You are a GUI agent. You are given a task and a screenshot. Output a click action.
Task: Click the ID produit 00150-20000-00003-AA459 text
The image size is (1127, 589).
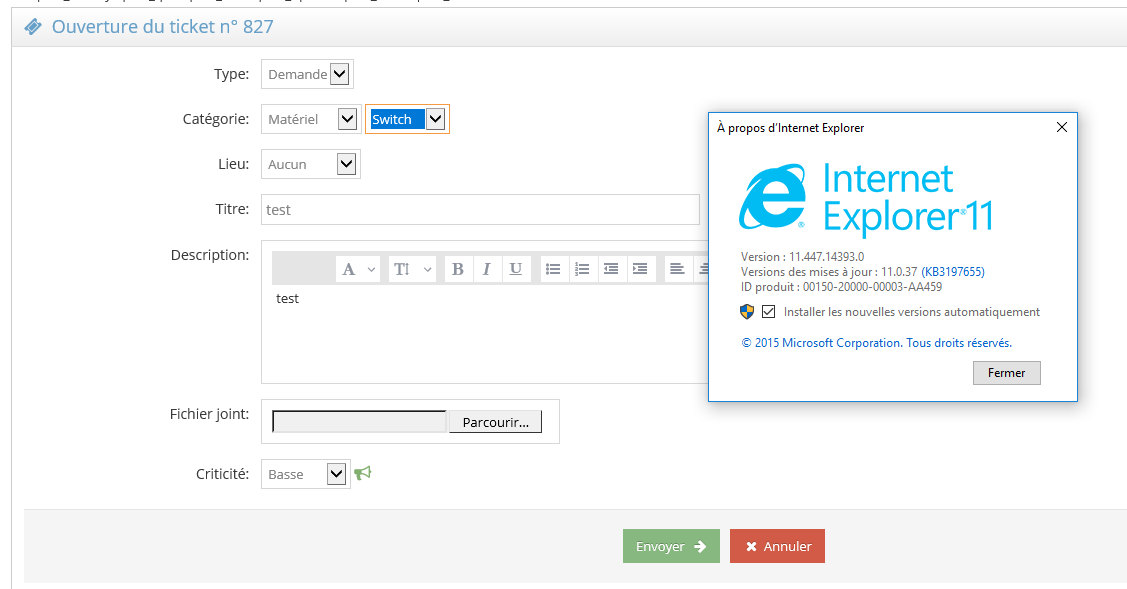click(x=841, y=287)
